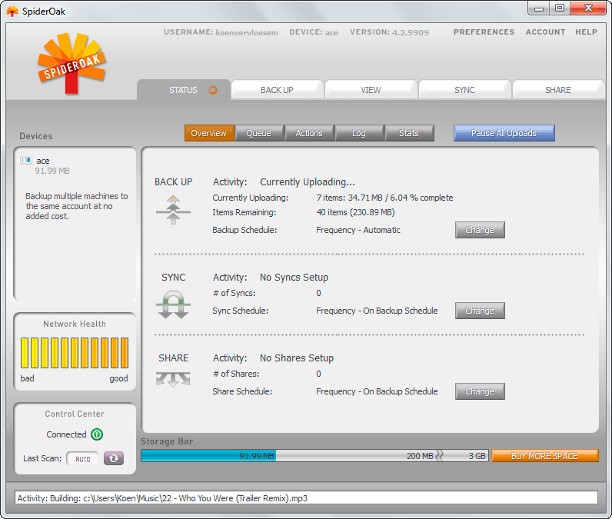Click the green Connected status icon
Image resolution: width=612 pixels, height=519 pixels.
pyautogui.click(x=97, y=434)
